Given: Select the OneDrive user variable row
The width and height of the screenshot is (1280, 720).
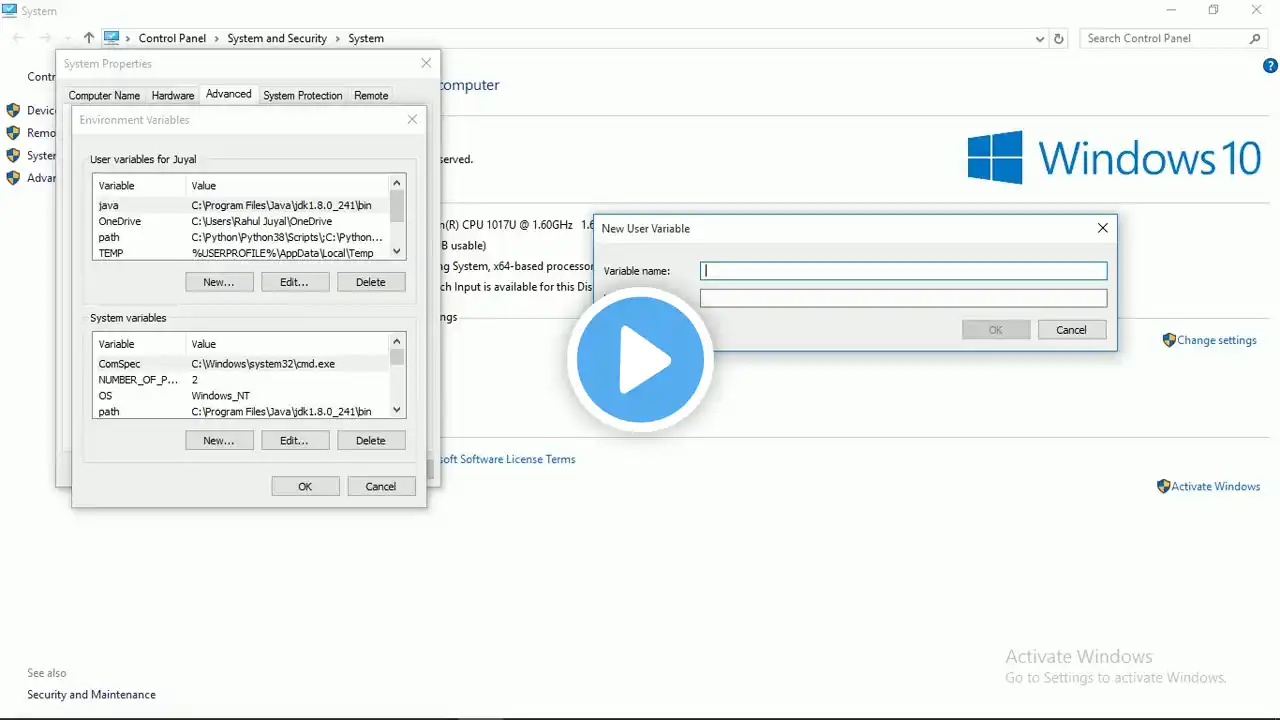Looking at the screenshot, I should [x=241, y=221].
